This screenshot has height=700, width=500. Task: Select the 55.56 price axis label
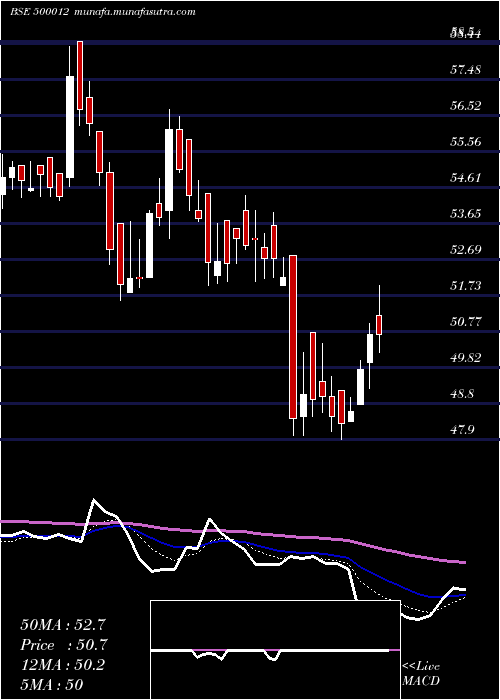[466, 142]
